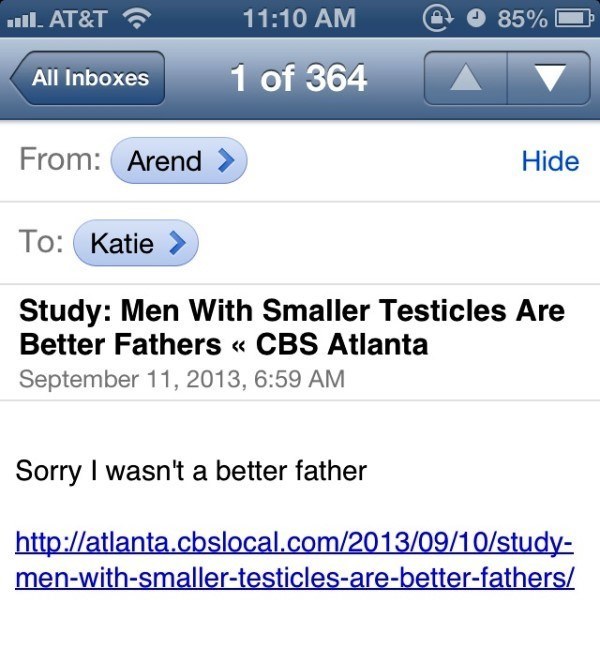Go back to All Inboxes
This screenshot has width=600, height=648.
click(x=88, y=78)
